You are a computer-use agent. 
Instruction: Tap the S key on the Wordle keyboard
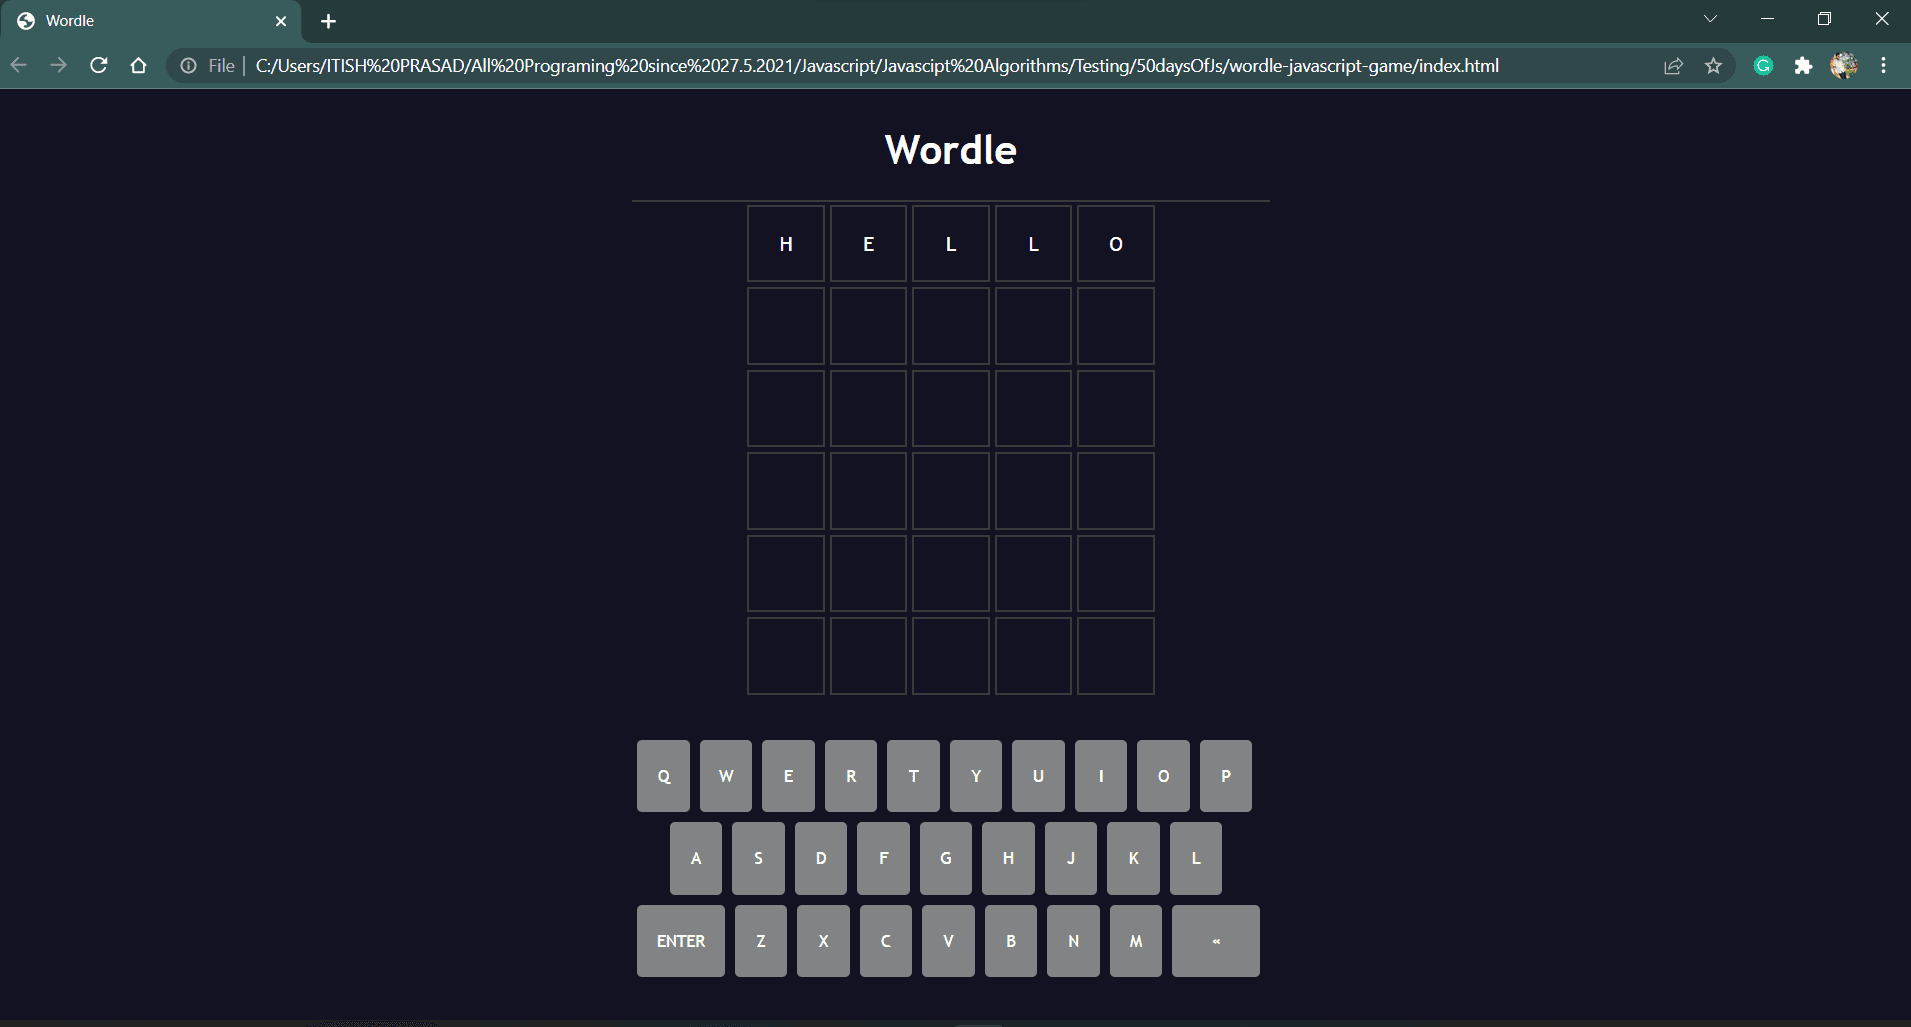click(758, 858)
